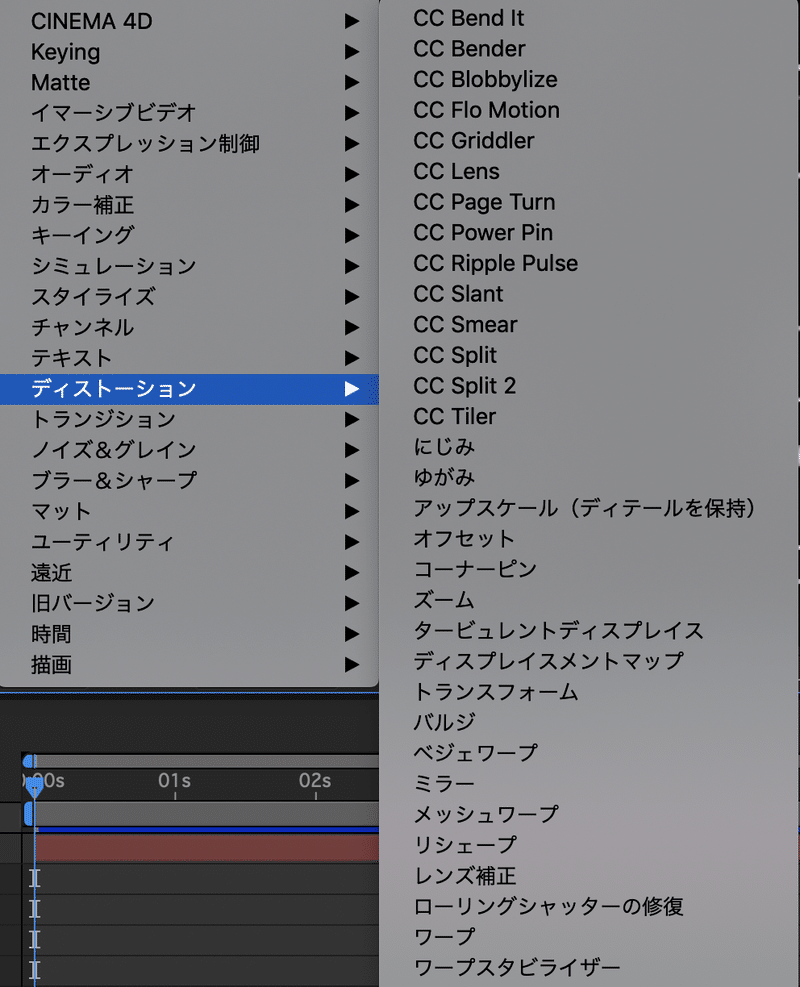Choose the オフセット effect

(x=589, y=539)
